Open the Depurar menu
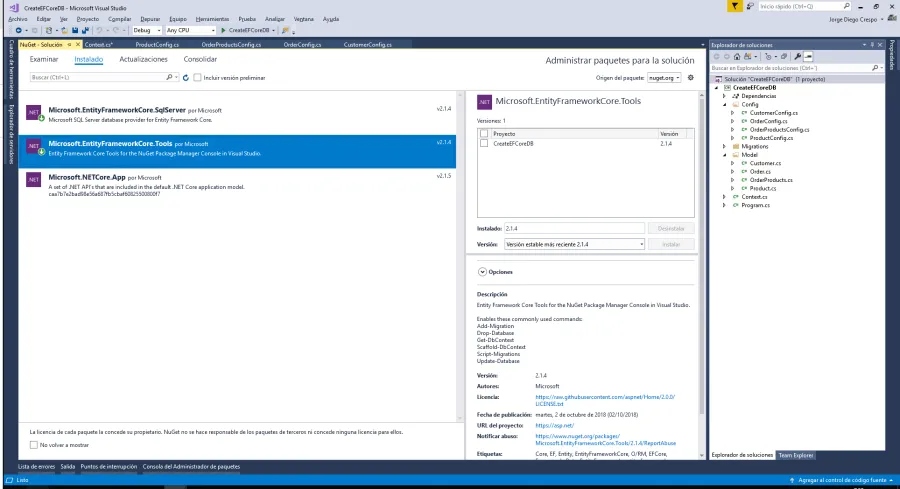Viewport: 900px width, 489px height. tap(150, 19)
